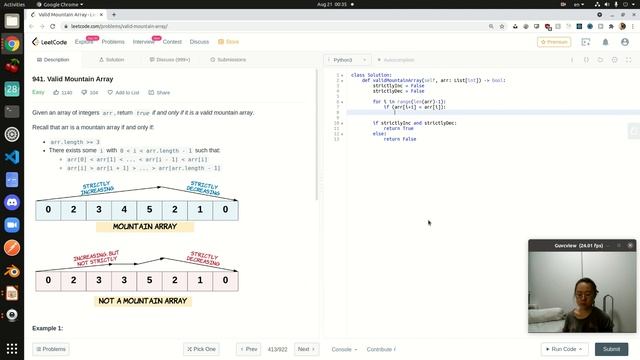Open the Run Code dropdown
The image size is (640, 360).
click(564, 349)
